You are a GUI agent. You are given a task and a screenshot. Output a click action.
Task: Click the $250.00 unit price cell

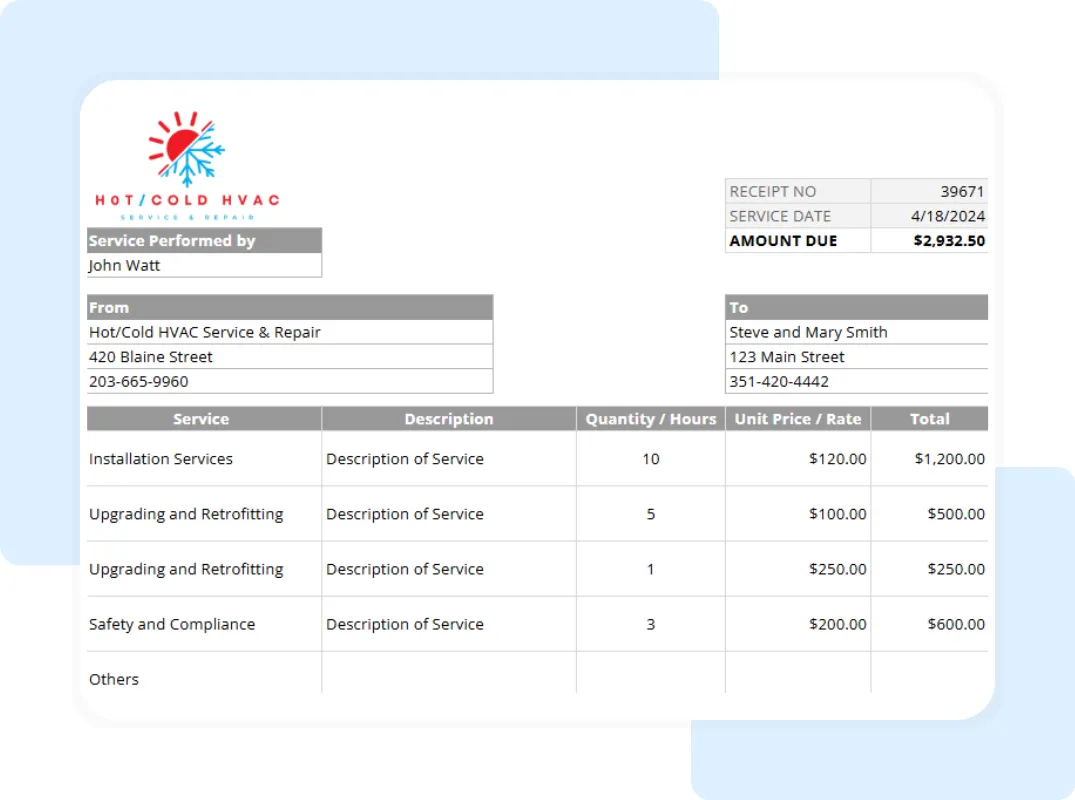pyautogui.click(x=838, y=569)
